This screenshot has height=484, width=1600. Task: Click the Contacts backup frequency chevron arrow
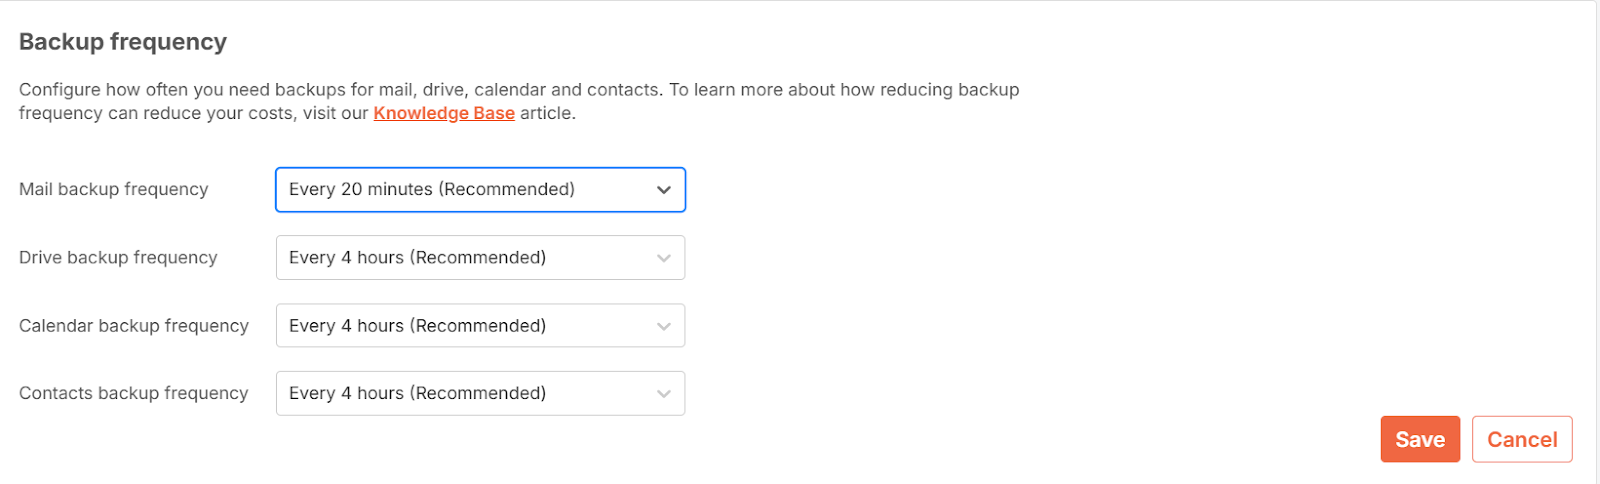coord(663,394)
